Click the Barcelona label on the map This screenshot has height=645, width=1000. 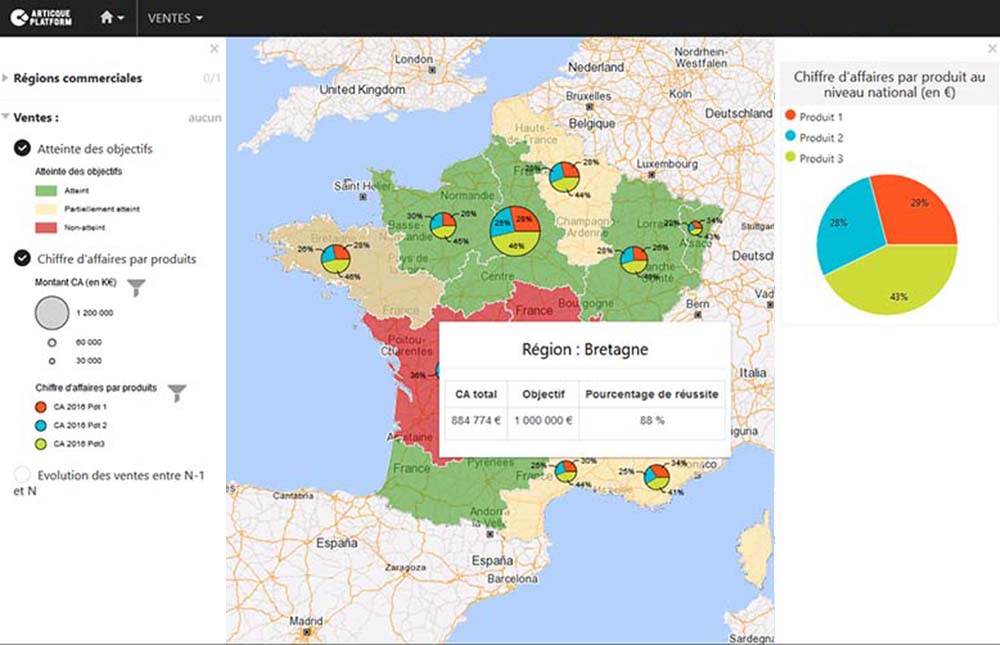pyautogui.click(x=512, y=579)
